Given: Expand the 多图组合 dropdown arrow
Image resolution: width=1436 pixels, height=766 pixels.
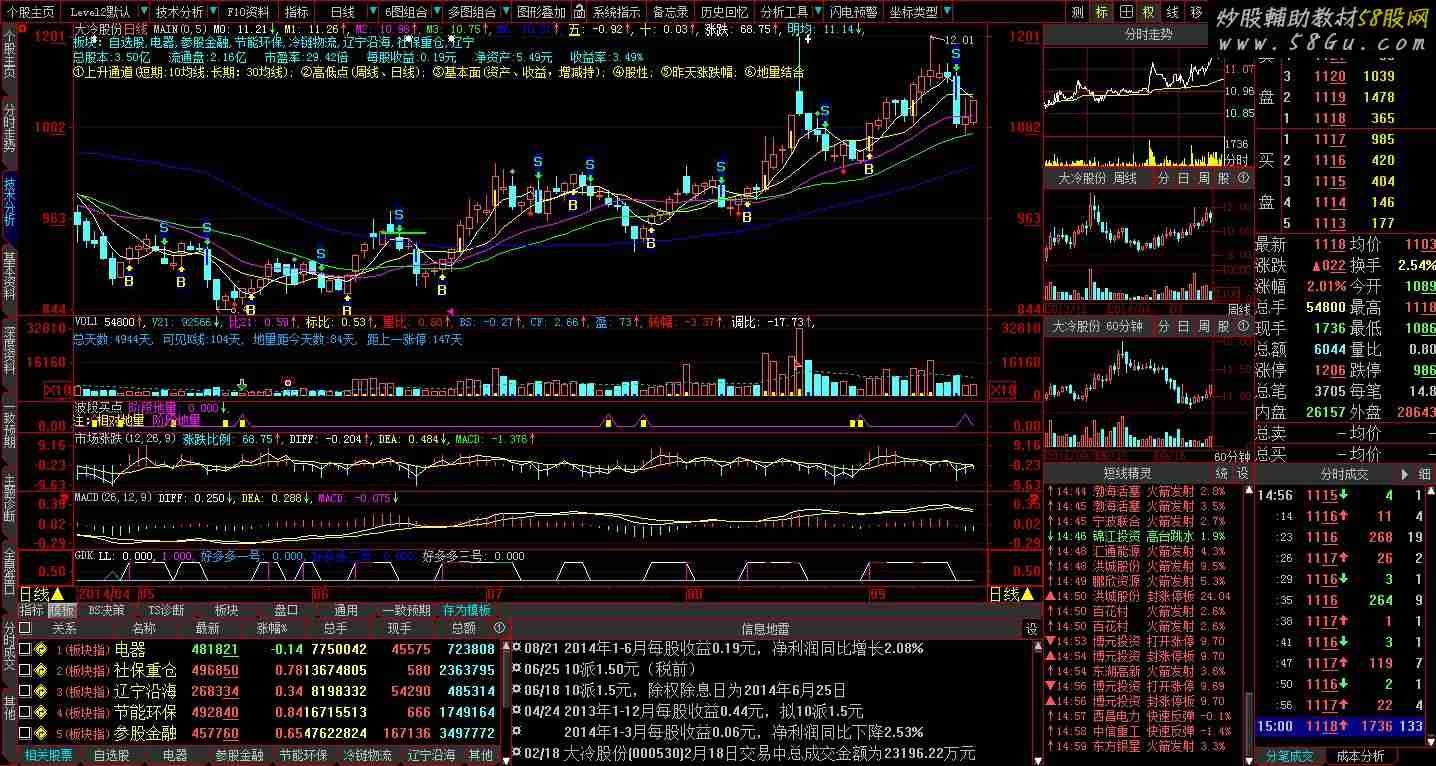Looking at the screenshot, I should [505, 12].
